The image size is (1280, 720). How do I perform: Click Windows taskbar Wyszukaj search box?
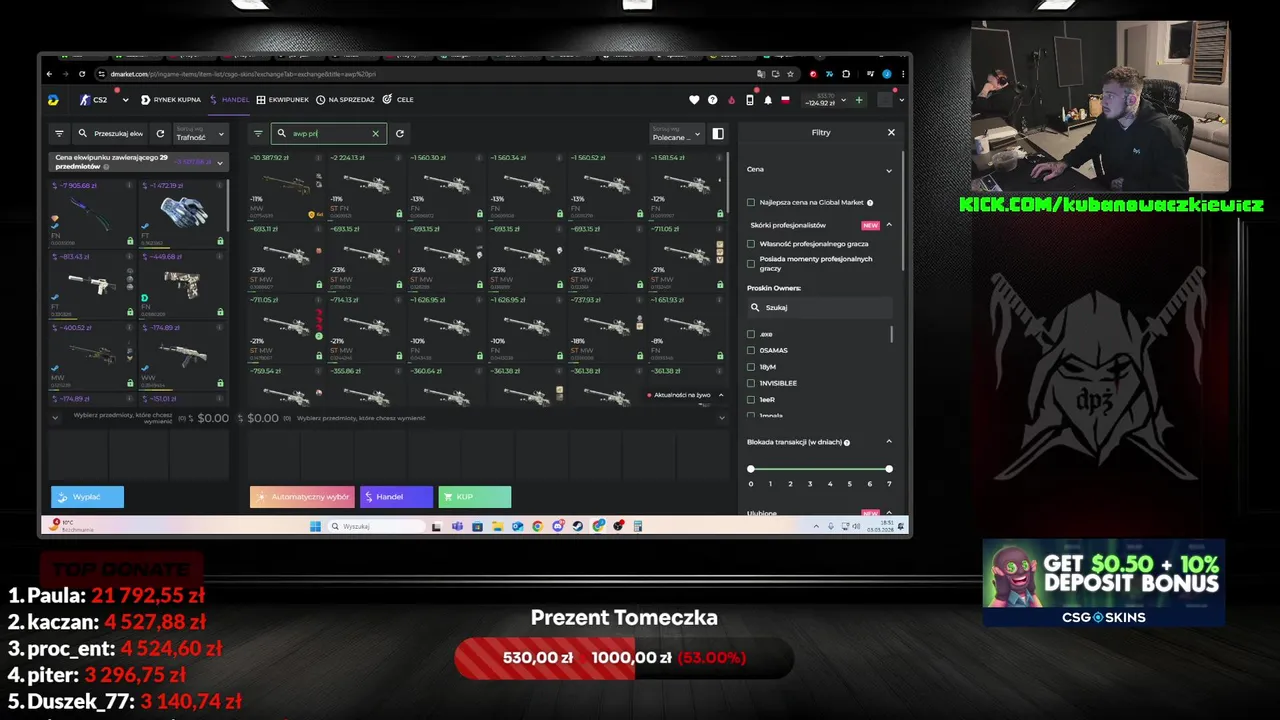tap(376, 526)
